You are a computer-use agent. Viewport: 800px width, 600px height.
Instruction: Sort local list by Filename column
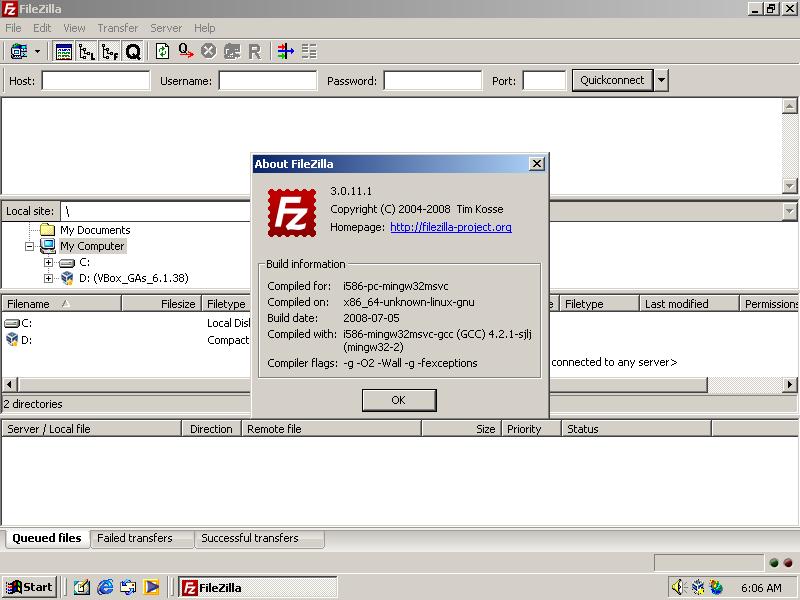coord(61,304)
